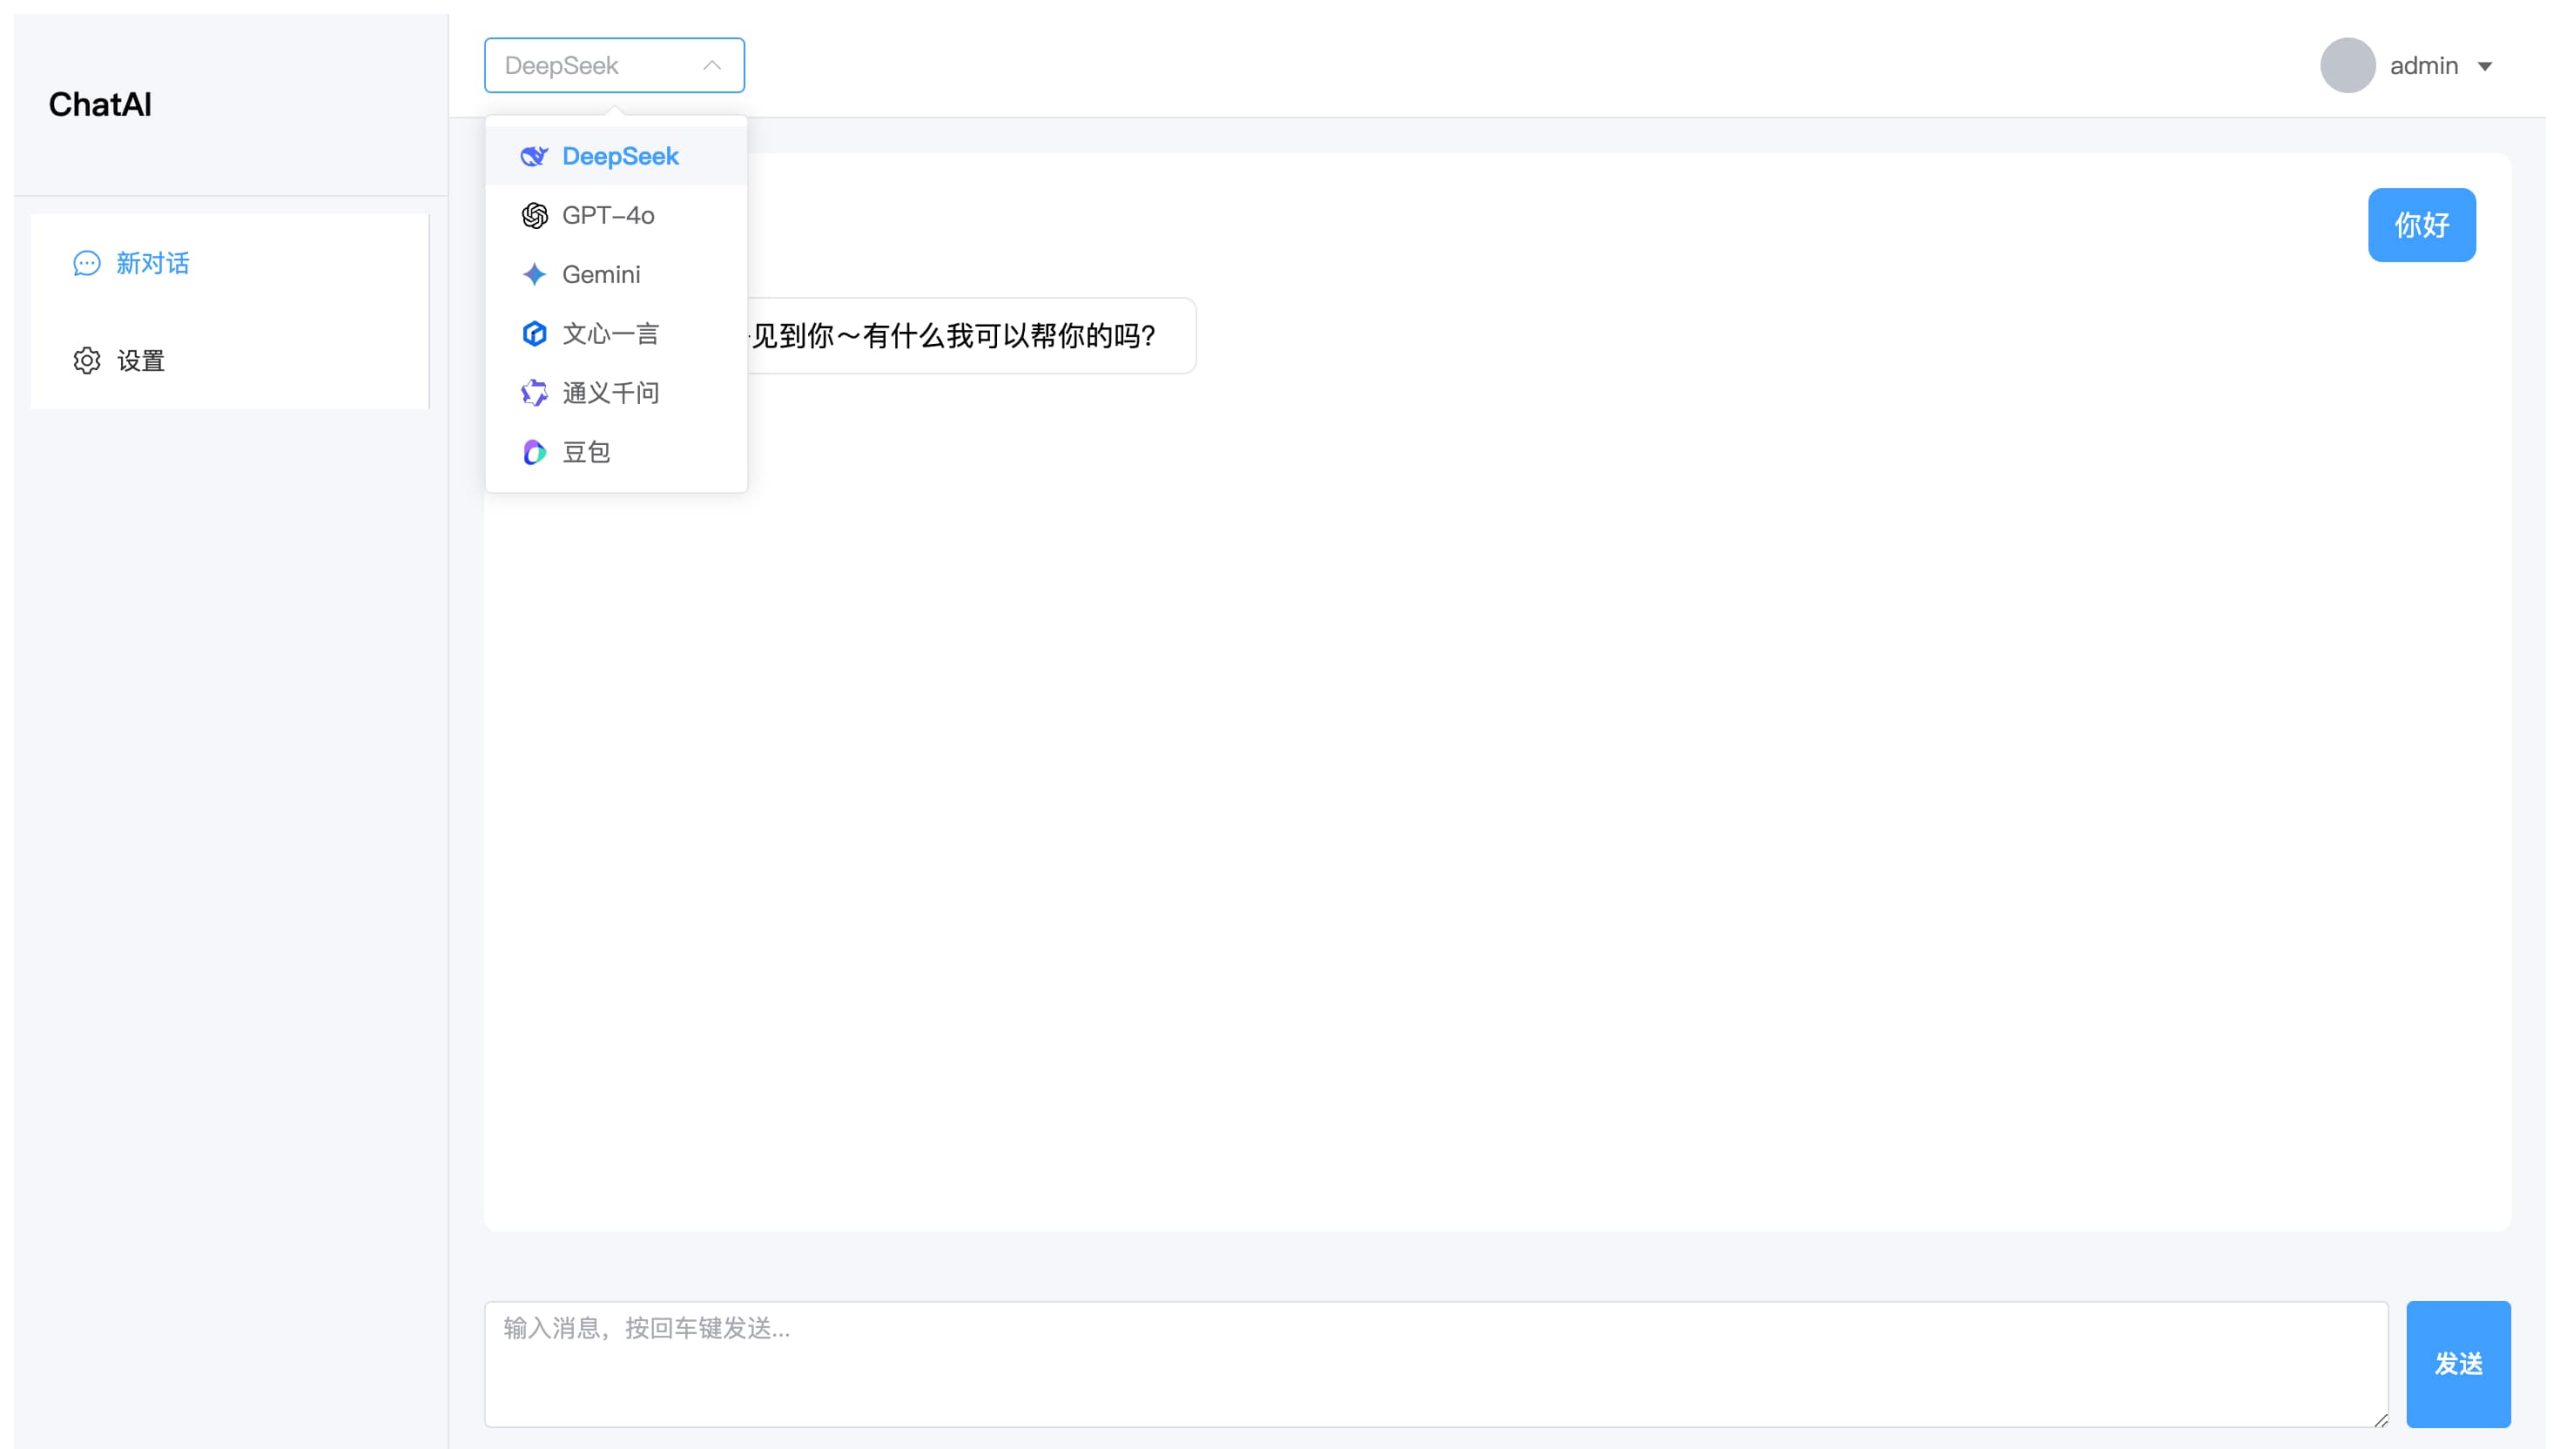
Task: Click the chat bubble icon beside 新对话
Action: [x=87, y=263]
